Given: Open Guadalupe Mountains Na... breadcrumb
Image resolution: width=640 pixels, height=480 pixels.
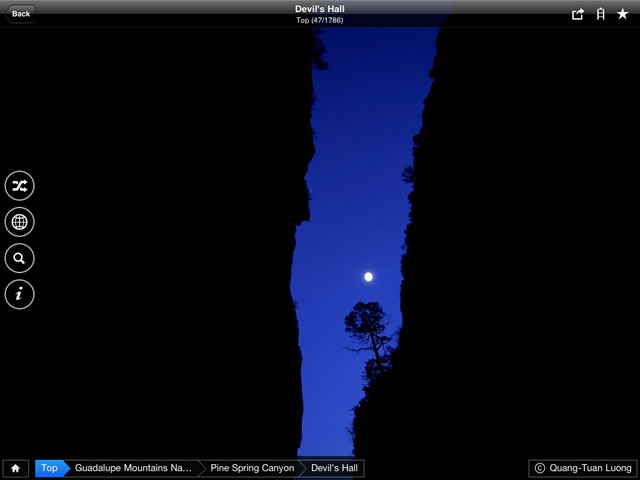Looking at the screenshot, I should (133, 468).
